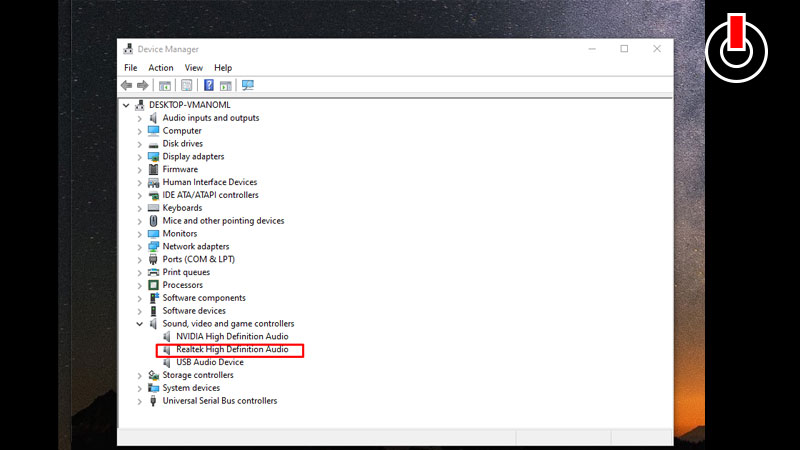Collapse Sound, video and game controllers

click(x=139, y=323)
